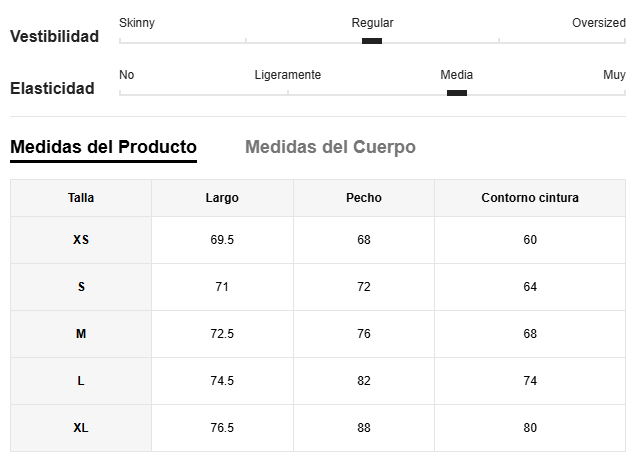Click the Skinny label on fit scale
Screen dimensions: 635x454
tap(137, 23)
